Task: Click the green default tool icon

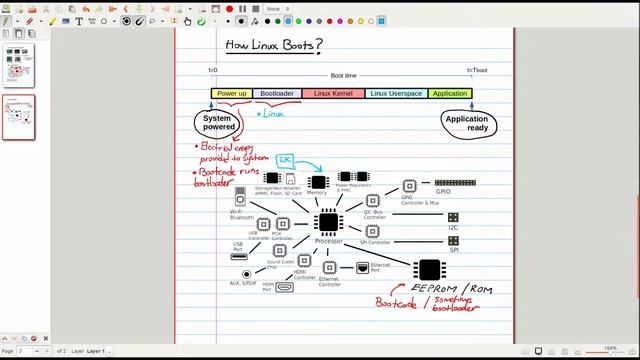Action: [x=201, y=21]
